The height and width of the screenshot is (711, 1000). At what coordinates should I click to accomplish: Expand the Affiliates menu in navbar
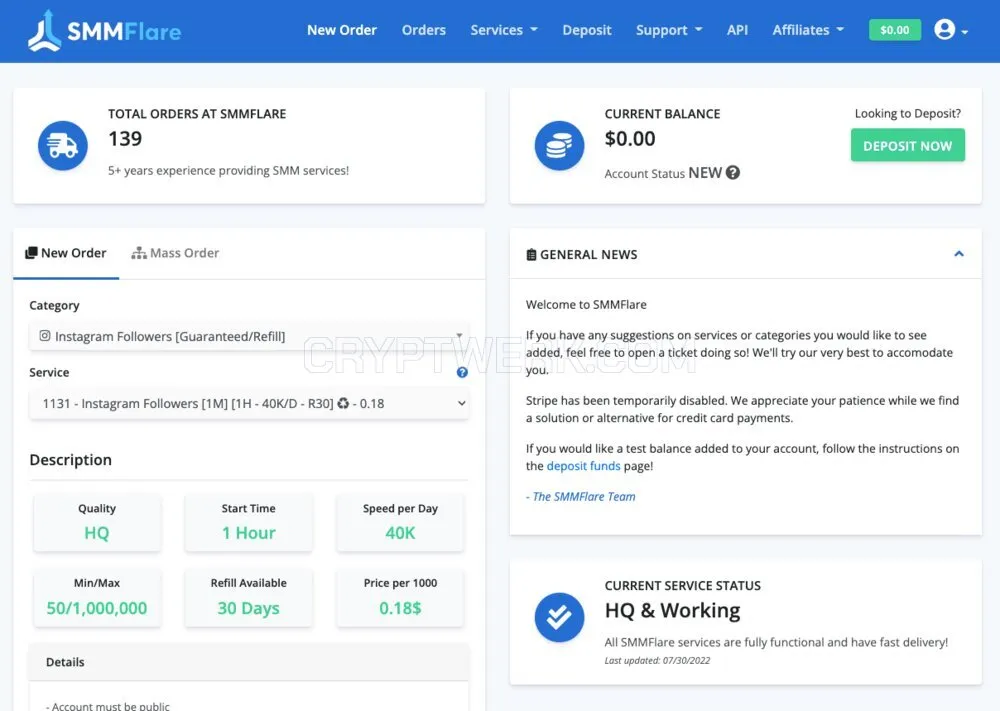(808, 30)
